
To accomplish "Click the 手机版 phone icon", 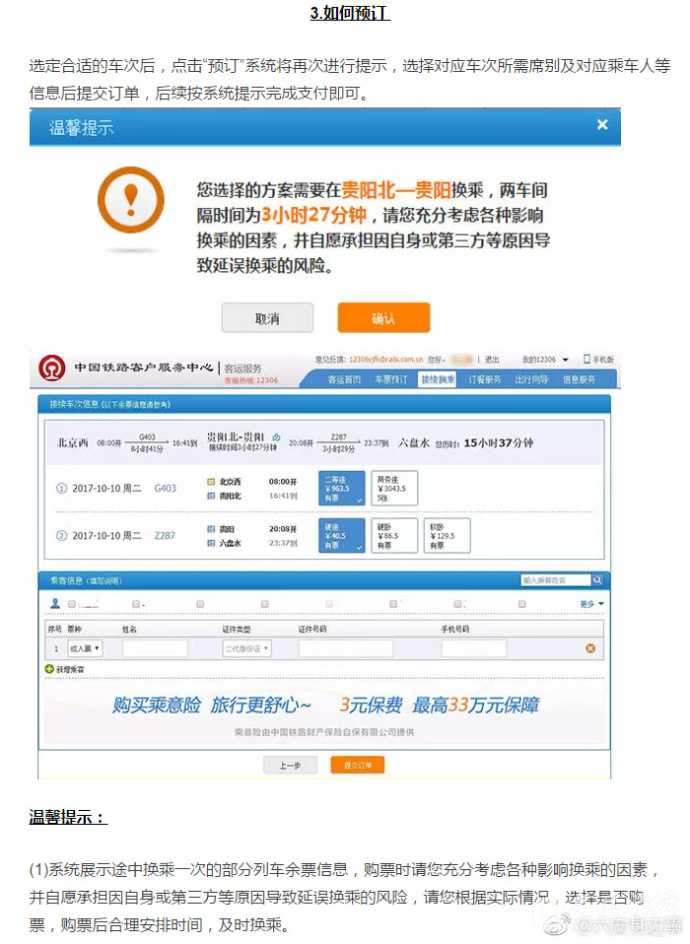I will point(588,359).
